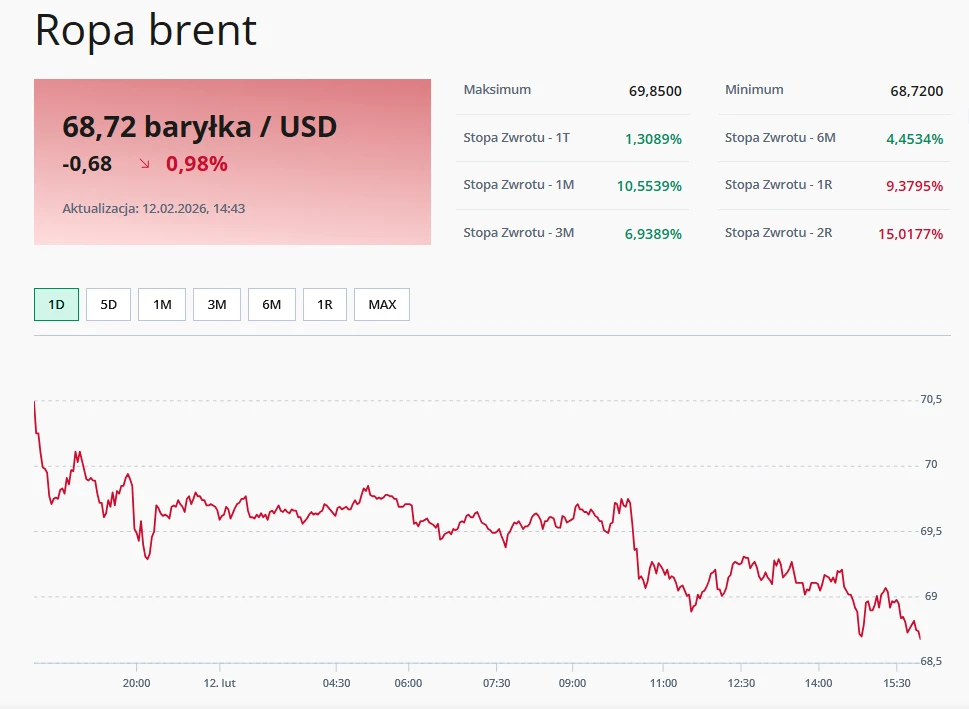This screenshot has width=969, height=709.
Task: Click the Aktualizacja timestamp text
Action: (154, 208)
